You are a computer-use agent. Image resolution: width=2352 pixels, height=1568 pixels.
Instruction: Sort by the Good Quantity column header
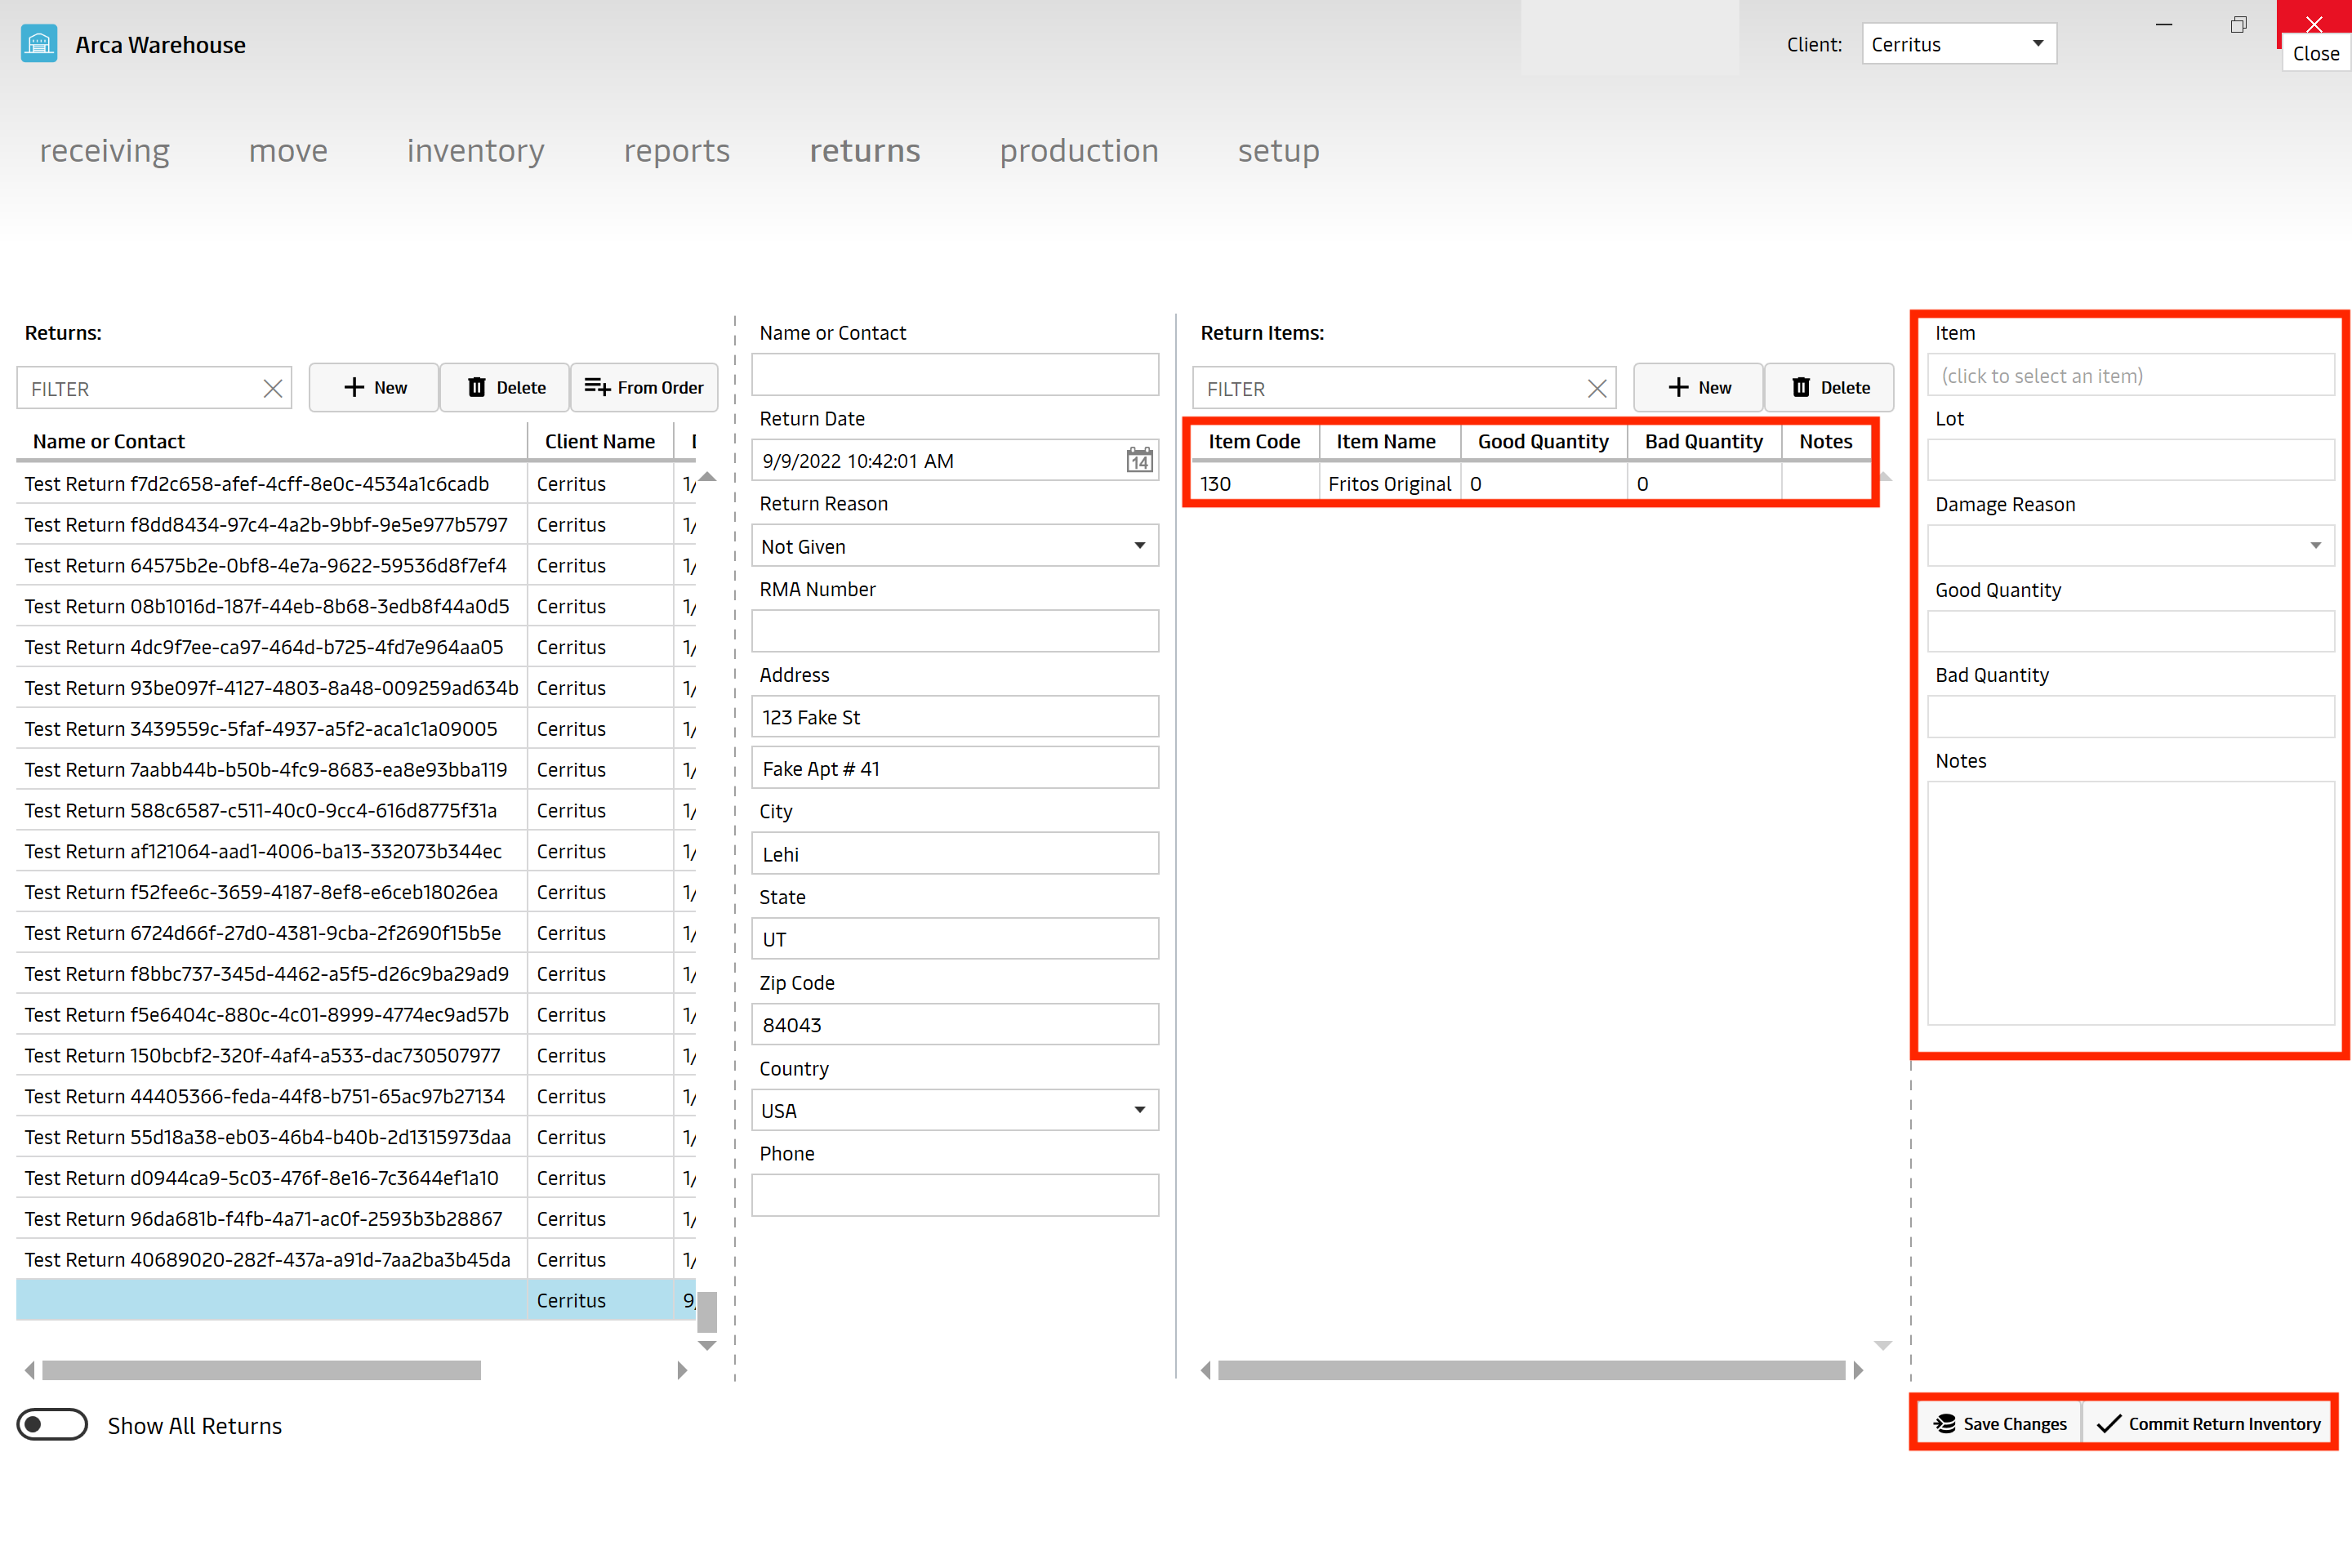point(1543,441)
